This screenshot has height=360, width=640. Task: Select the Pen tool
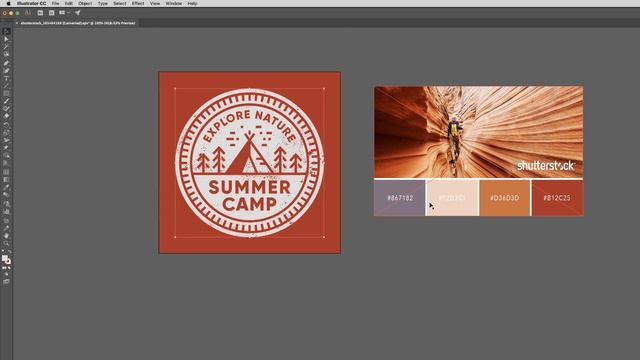point(6,63)
